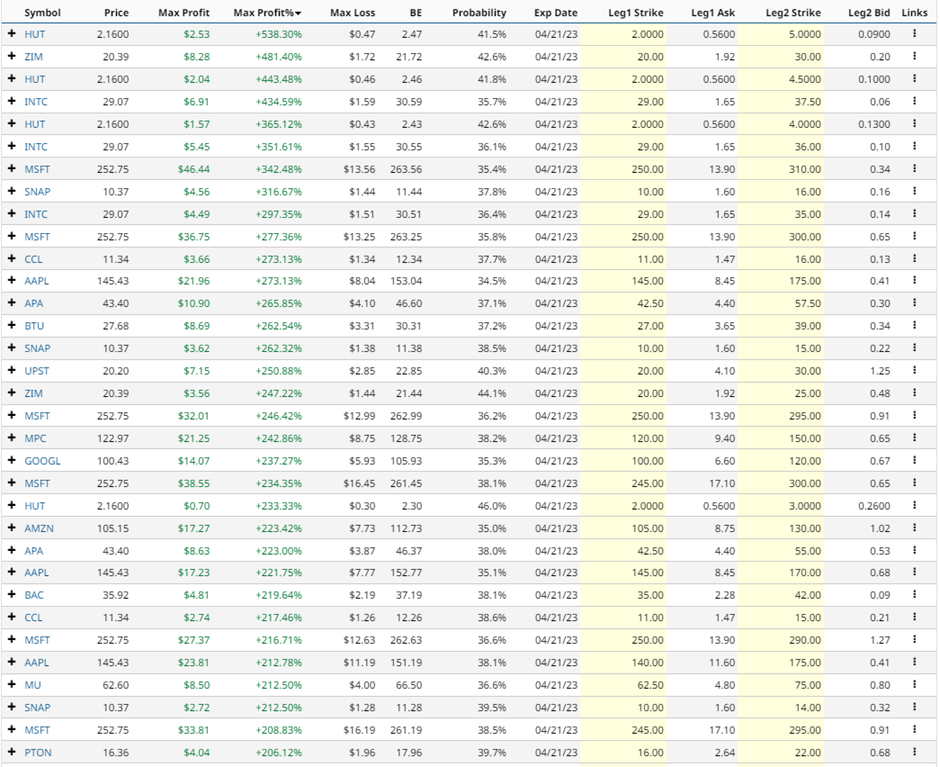Open links menu for CCL $2.74 profit row
Viewport: 940px width, 767px height.
[914, 617]
